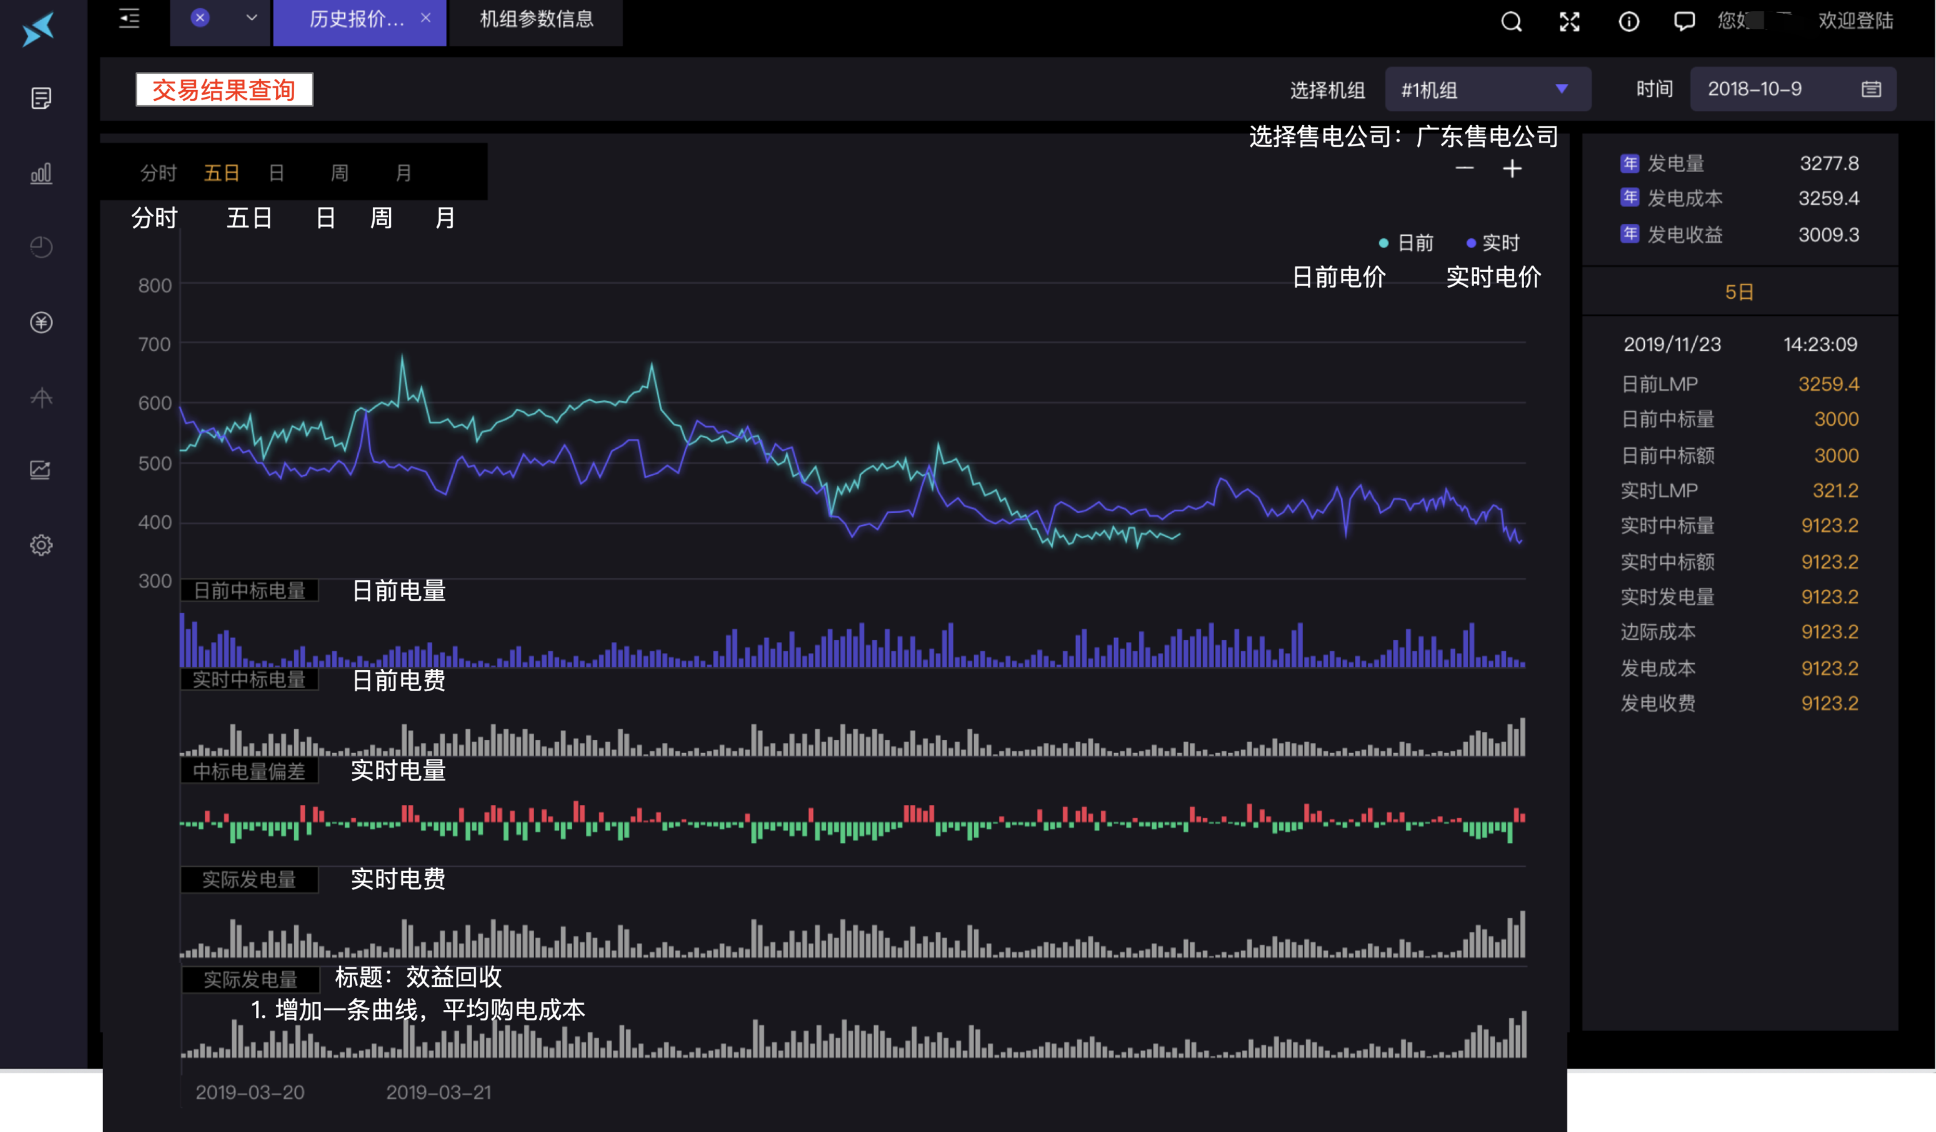Click the 5日 header in right panel
The height and width of the screenshot is (1132, 1936).
(1739, 292)
